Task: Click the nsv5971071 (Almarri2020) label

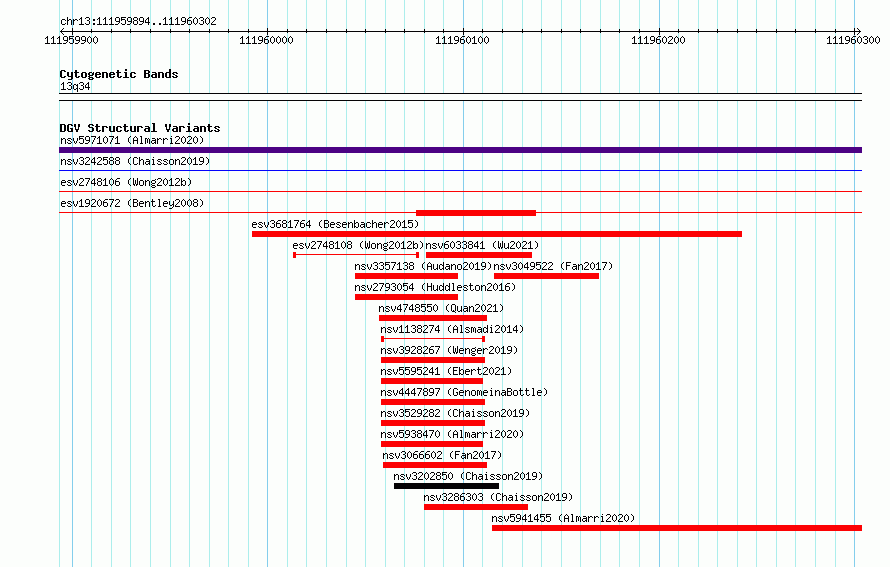Action: (x=132, y=140)
